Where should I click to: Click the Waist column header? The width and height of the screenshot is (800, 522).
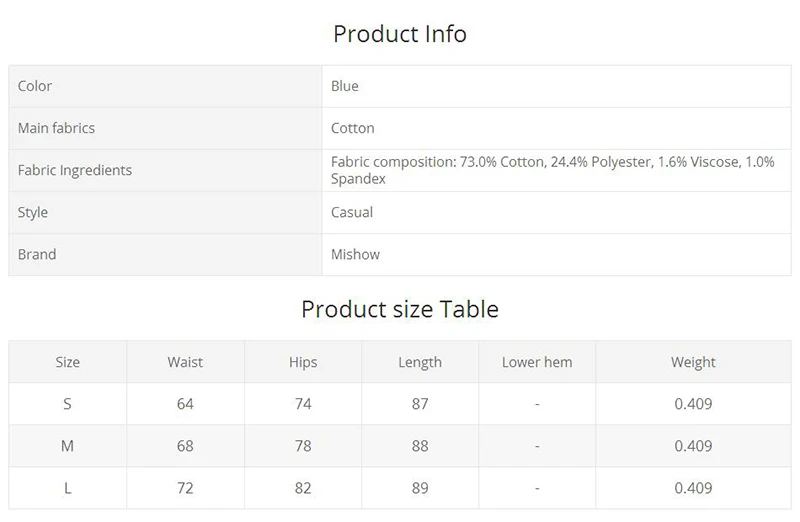click(185, 362)
